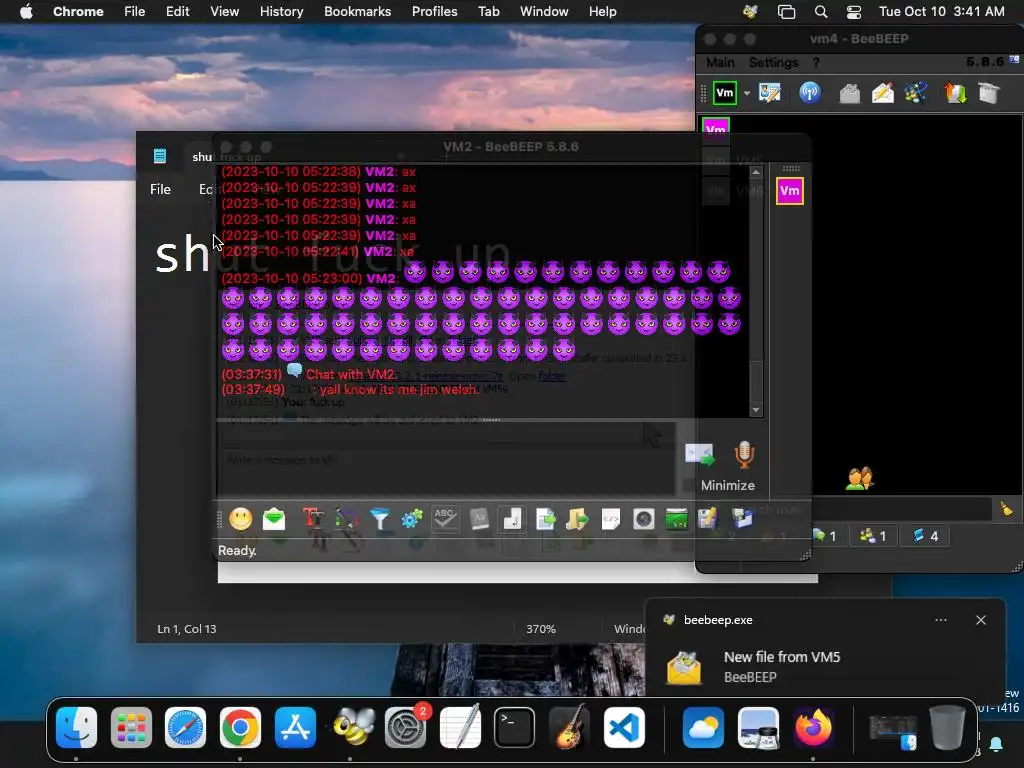Open System Settings with the badge in Dock
Viewport: 1024px width, 768px height.
[x=406, y=728]
